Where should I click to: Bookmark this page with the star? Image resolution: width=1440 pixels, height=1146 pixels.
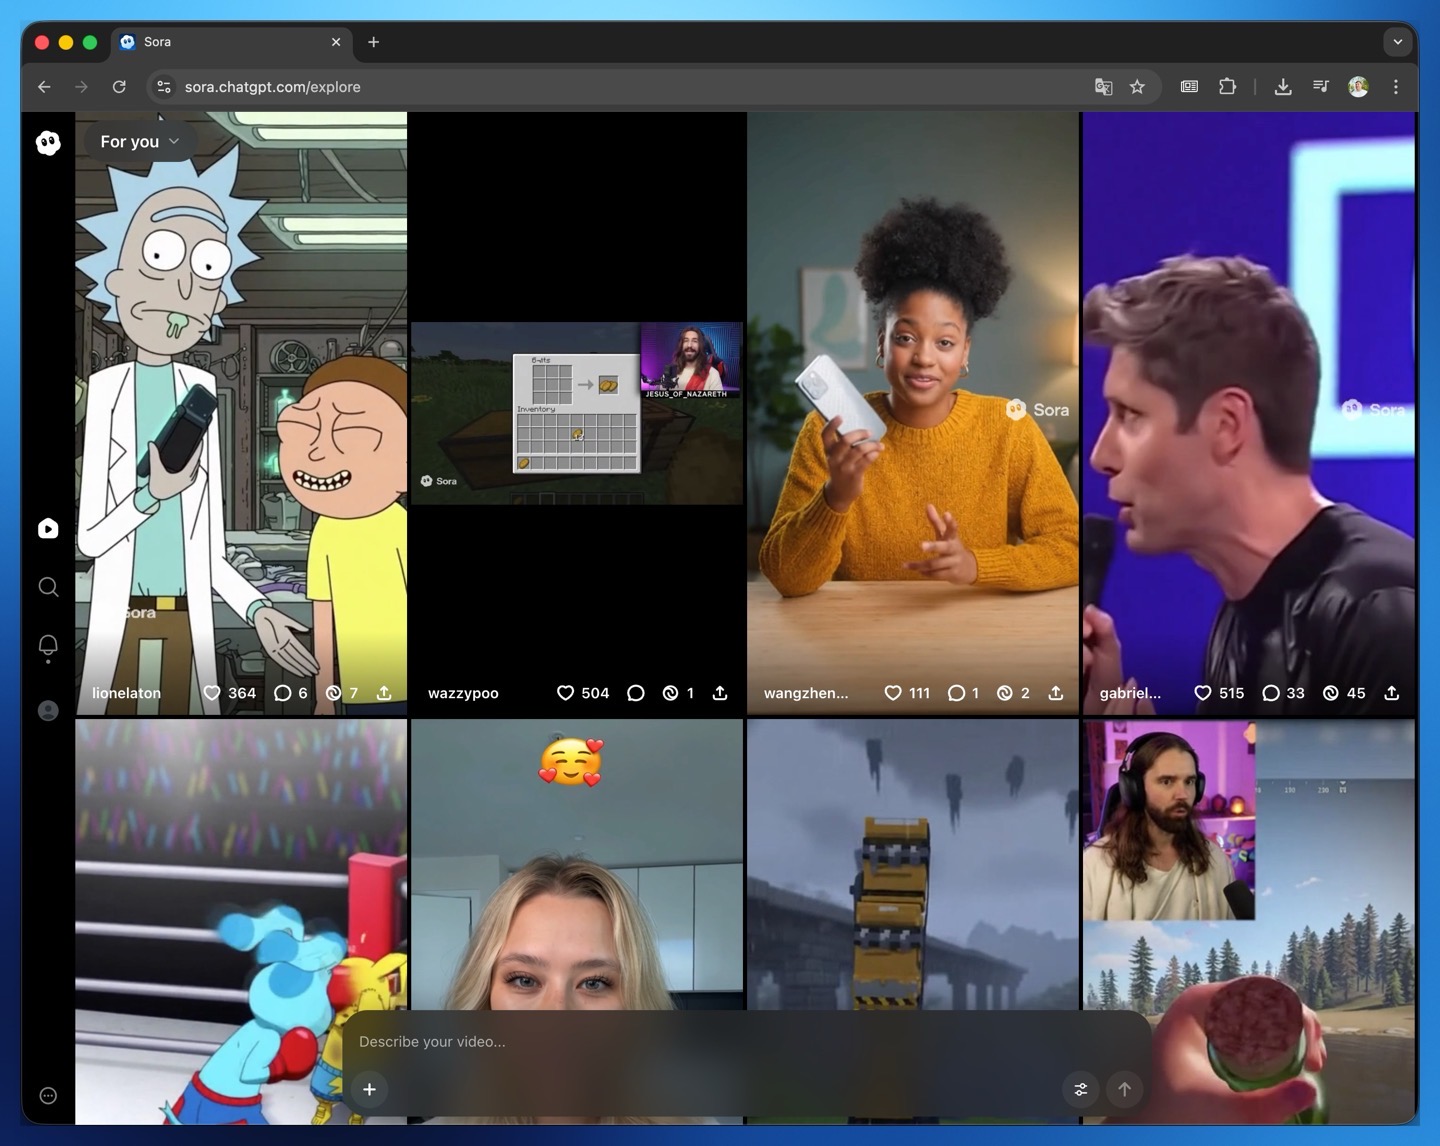(x=1137, y=87)
